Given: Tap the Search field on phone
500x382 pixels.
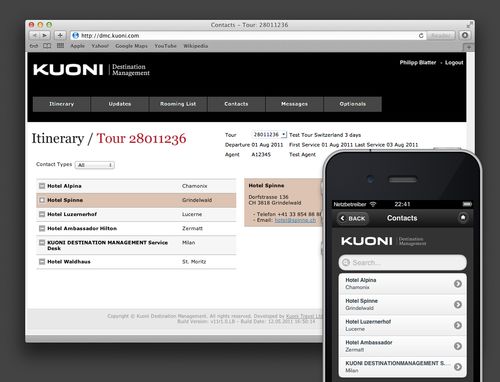Looking at the screenshot, I should click(x=402, y=263).
